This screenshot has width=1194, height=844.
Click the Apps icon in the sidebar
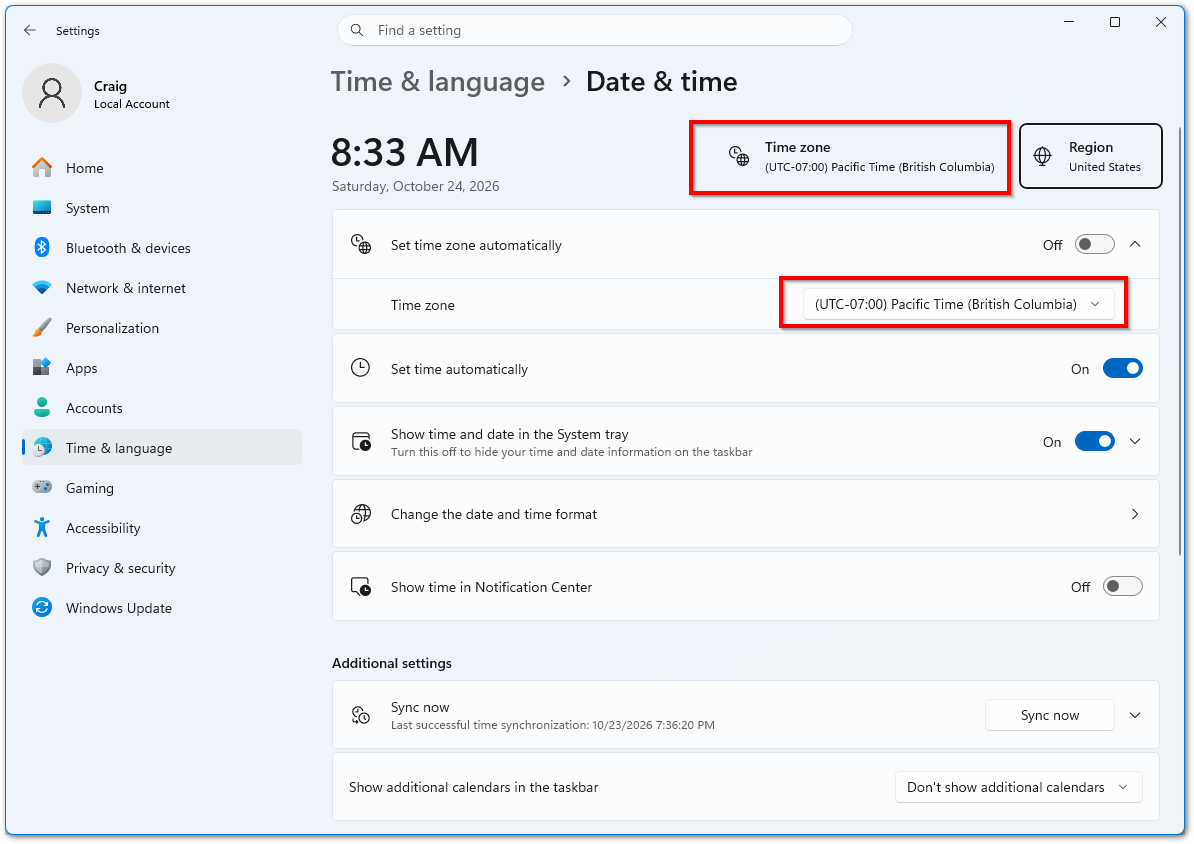click(42, 368)
